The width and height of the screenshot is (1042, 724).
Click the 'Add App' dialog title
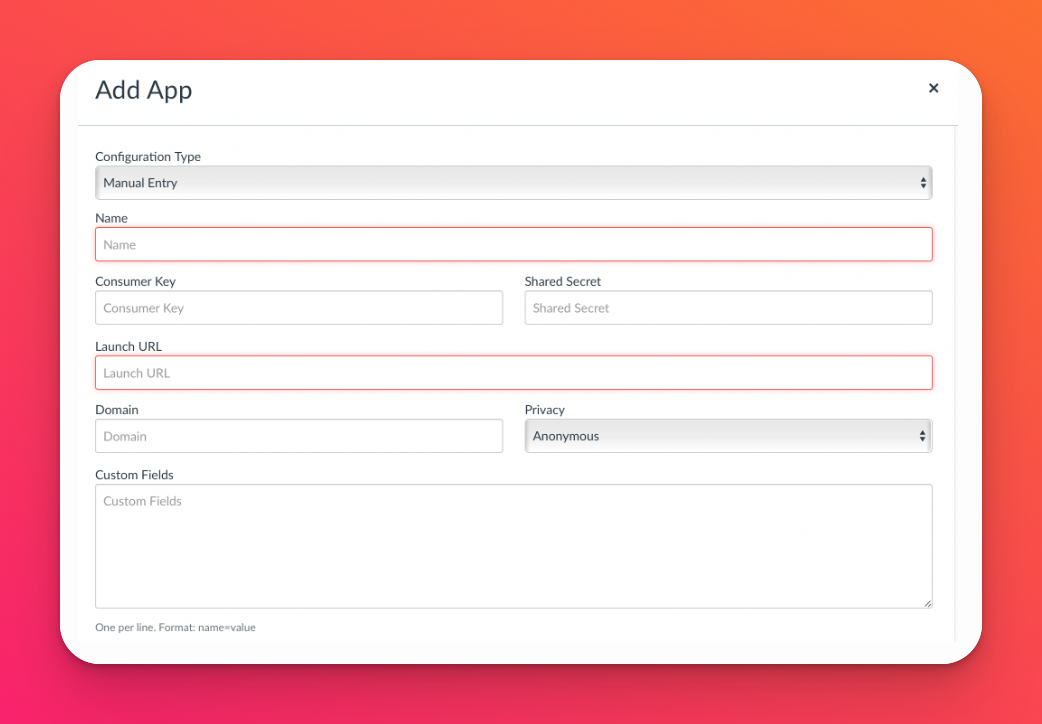pos(144,90)
